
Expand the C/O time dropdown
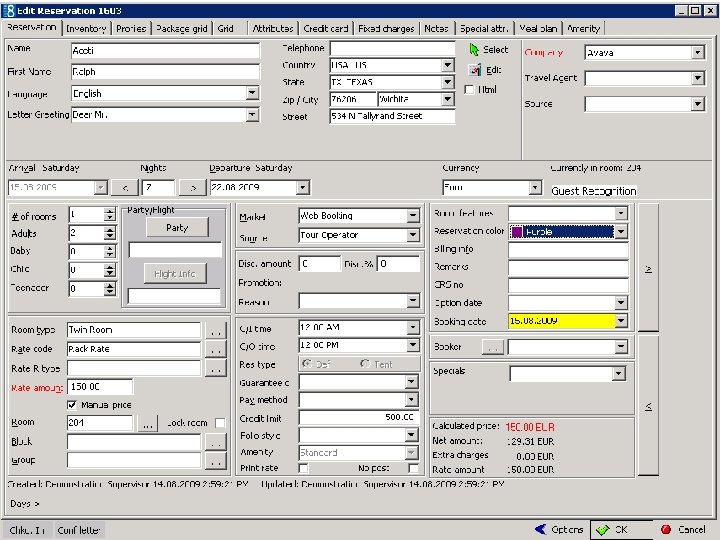coord(413,345)
